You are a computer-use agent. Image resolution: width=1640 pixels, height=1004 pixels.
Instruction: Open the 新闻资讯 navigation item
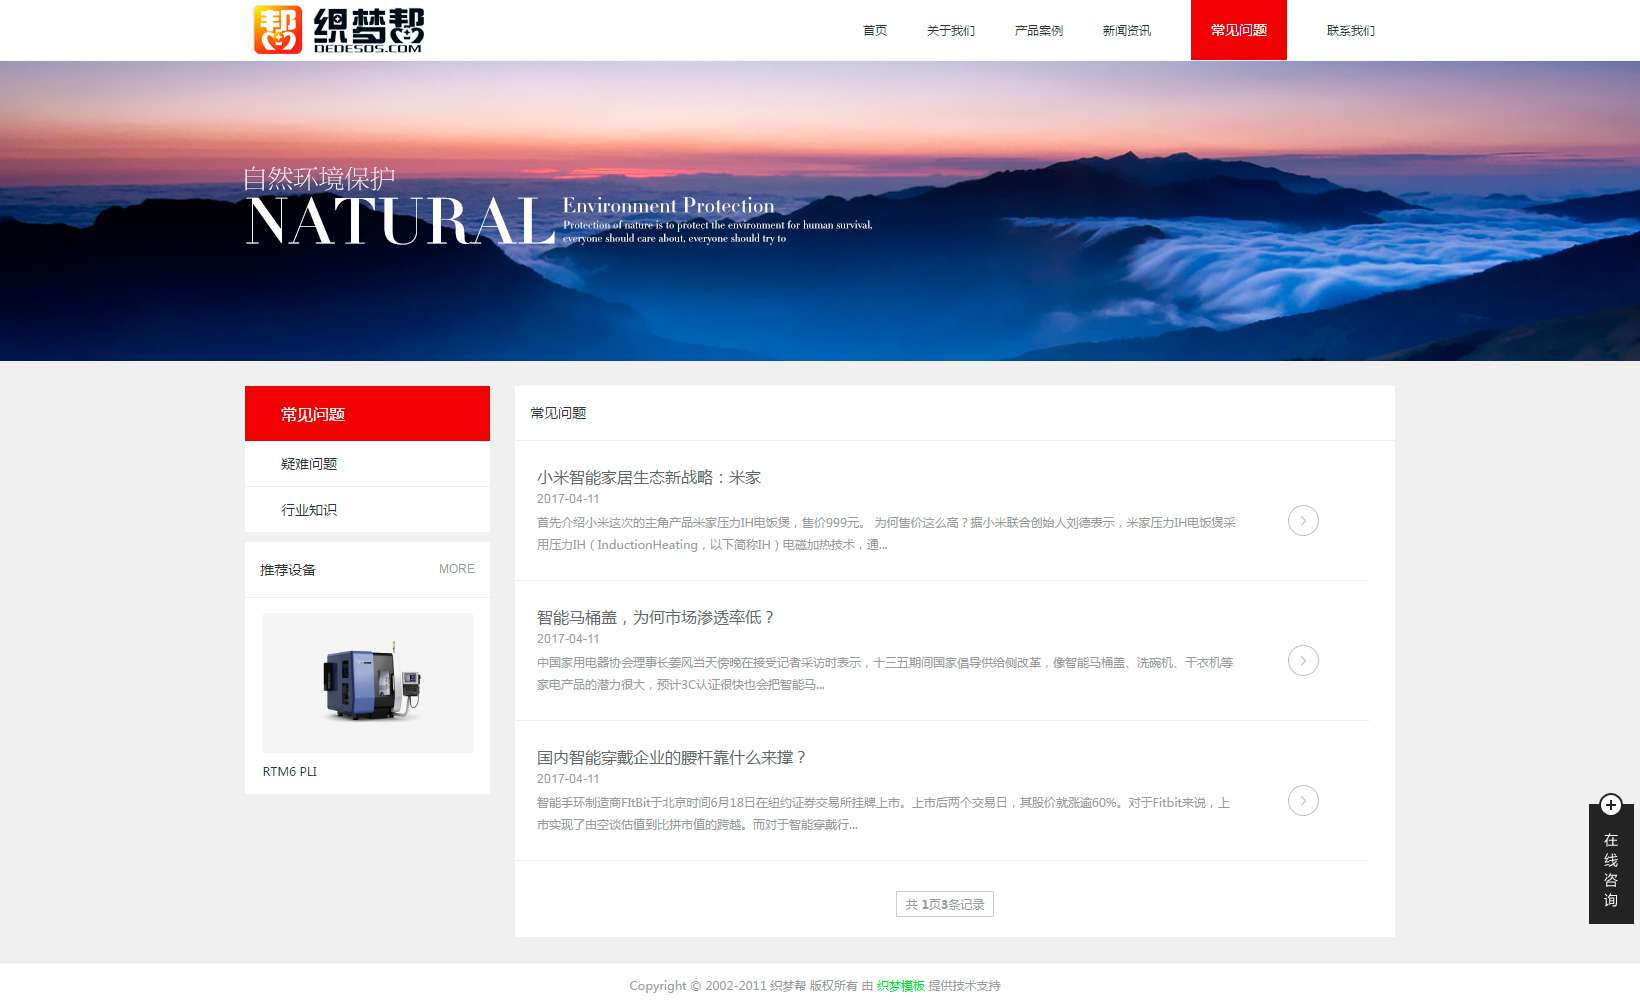click(x=1126, y=30)
